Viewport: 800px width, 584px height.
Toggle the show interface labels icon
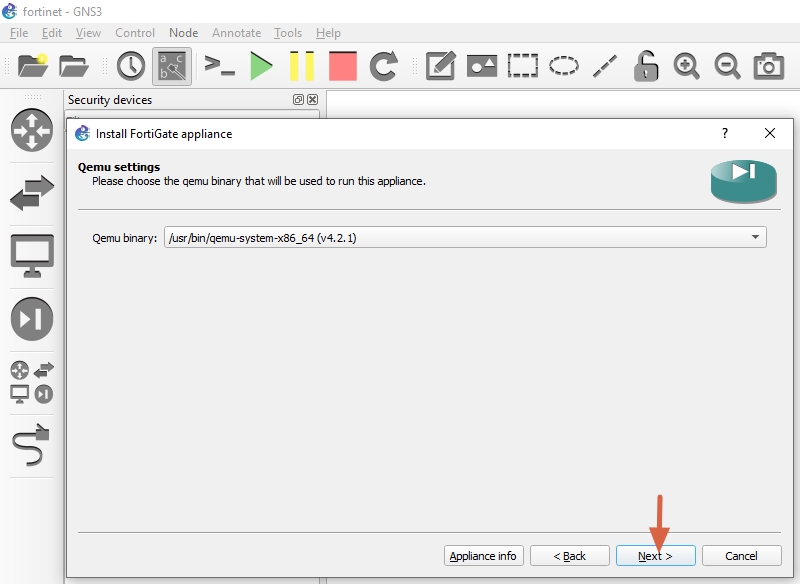pos(172,66)
